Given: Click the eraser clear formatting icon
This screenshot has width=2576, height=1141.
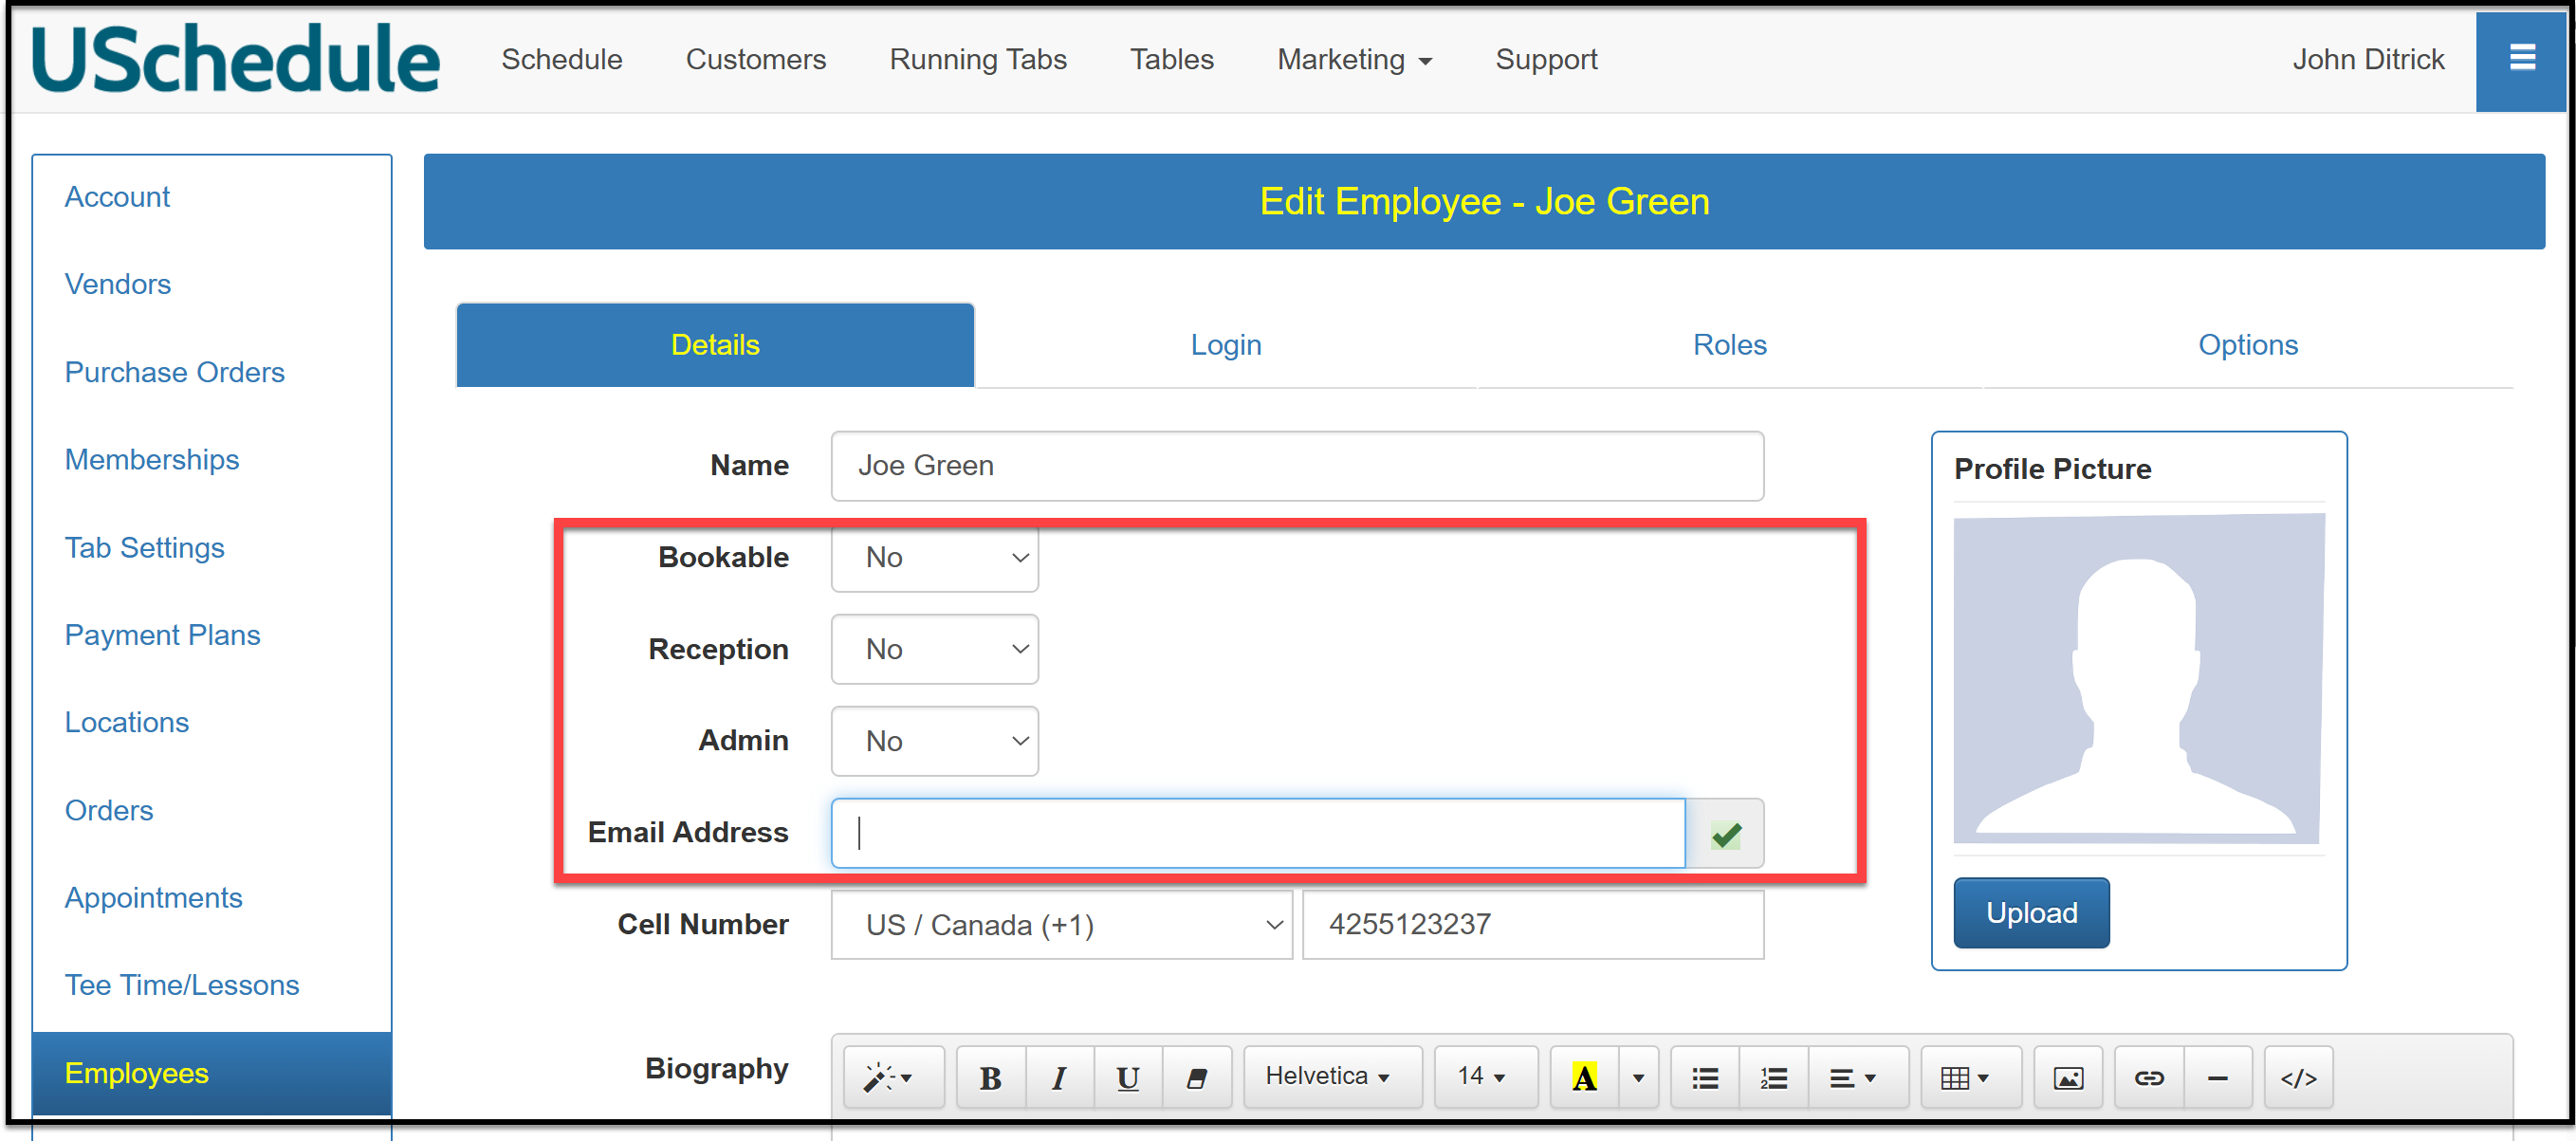Looking at the screenshot, I should [1196, 1077].
